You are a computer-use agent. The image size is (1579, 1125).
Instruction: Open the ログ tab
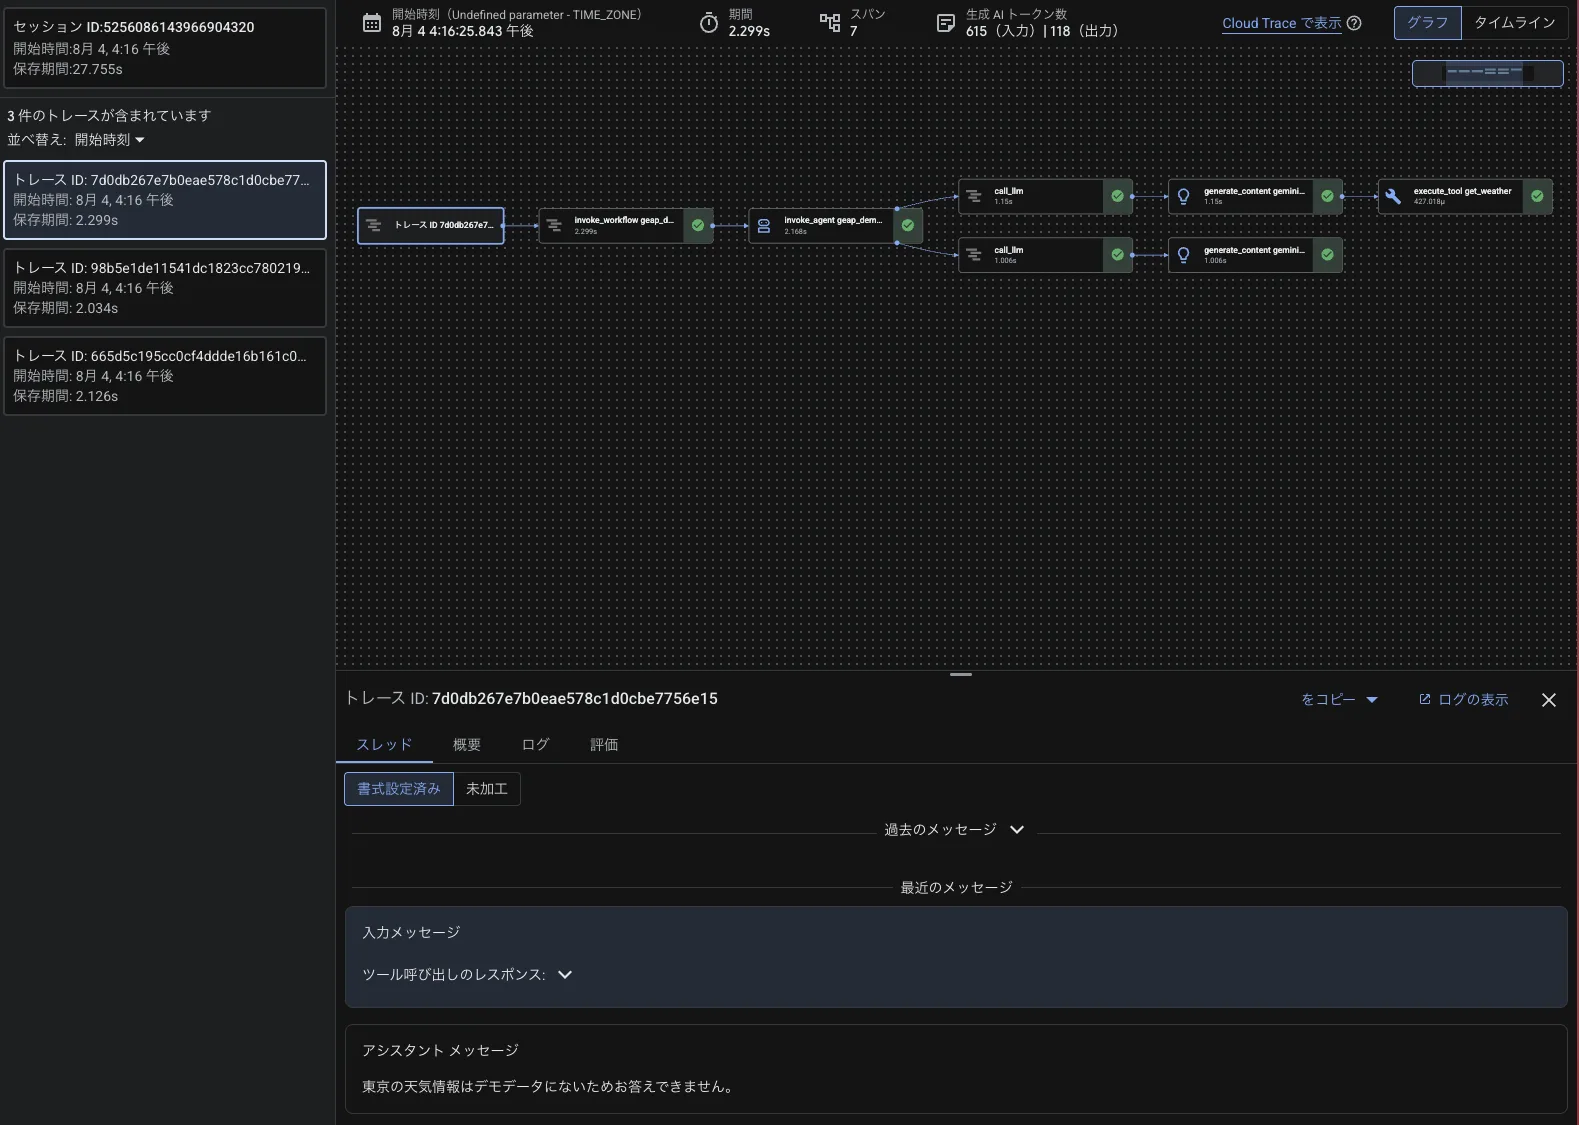[x=536, y=745]
